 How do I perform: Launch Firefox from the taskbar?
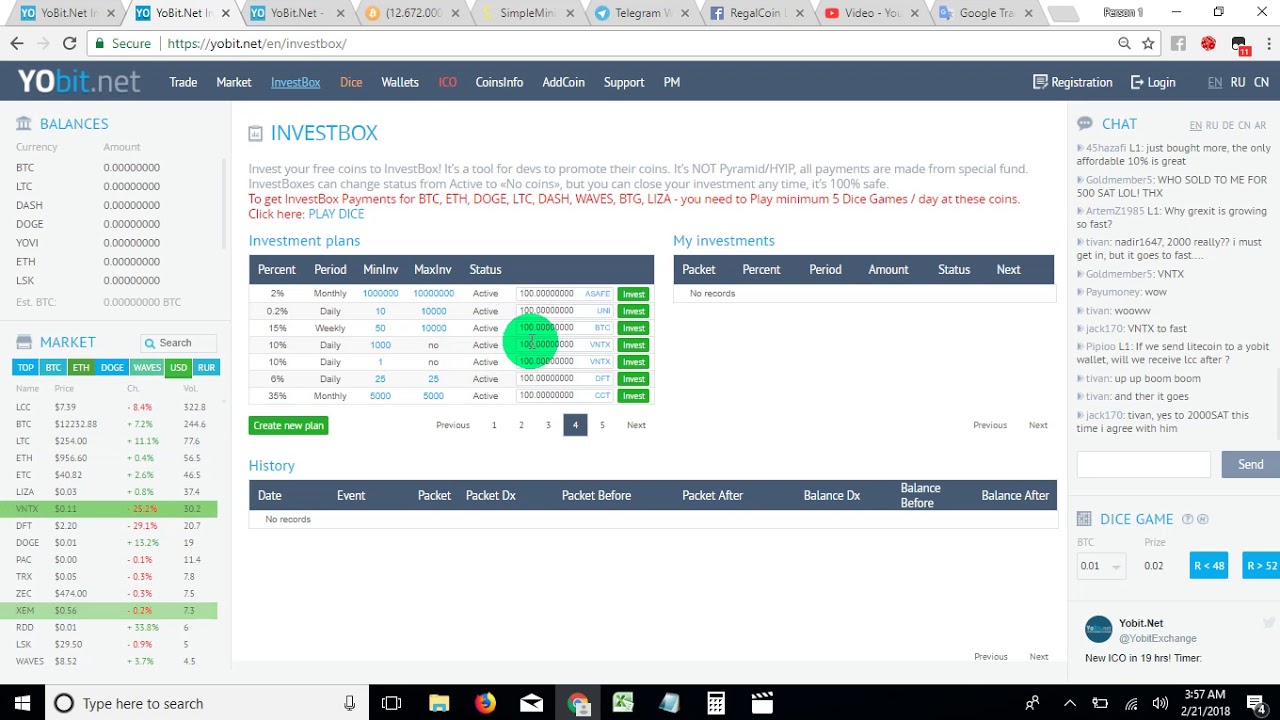[485, 703]
